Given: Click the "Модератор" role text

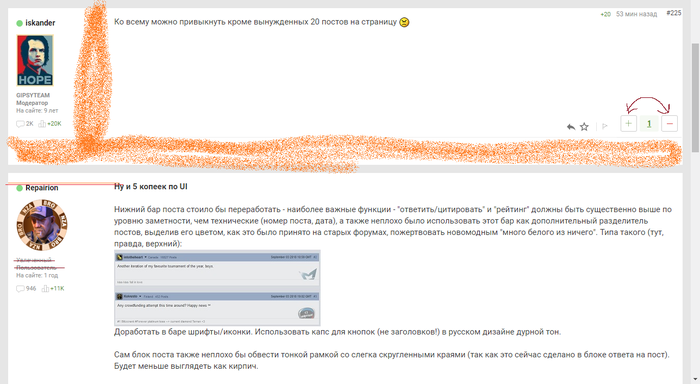Looking at the screenshot, I should coord(32,103).
